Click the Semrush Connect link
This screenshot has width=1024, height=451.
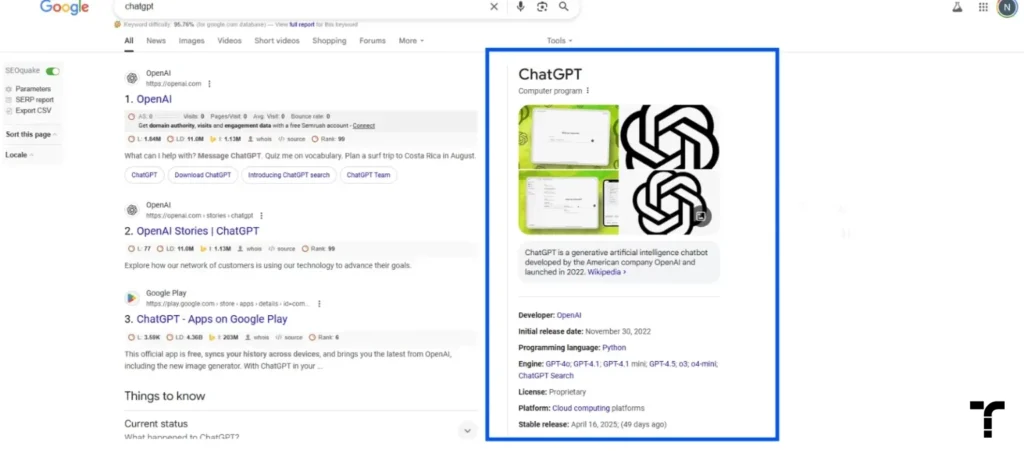pos(364,125)
